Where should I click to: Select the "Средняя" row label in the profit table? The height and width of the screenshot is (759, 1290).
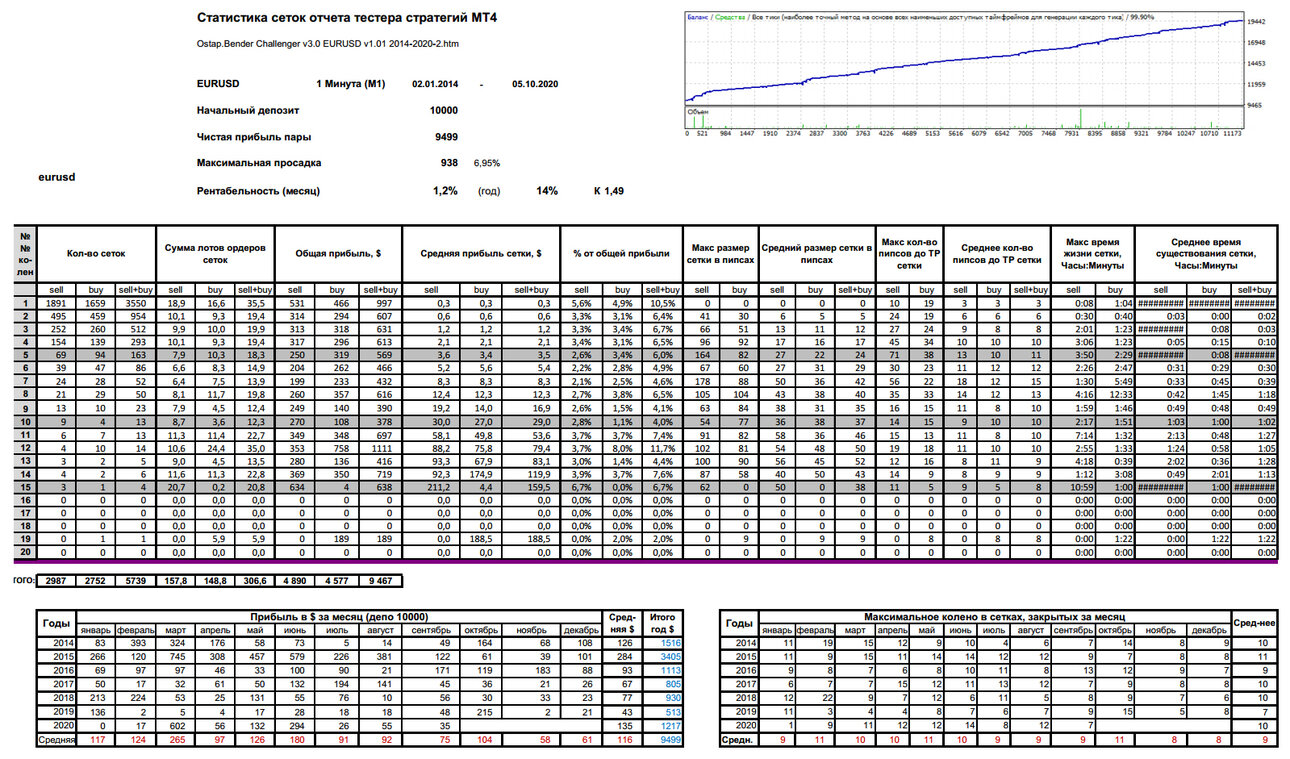pyautogui.click(x=57, y=739)
